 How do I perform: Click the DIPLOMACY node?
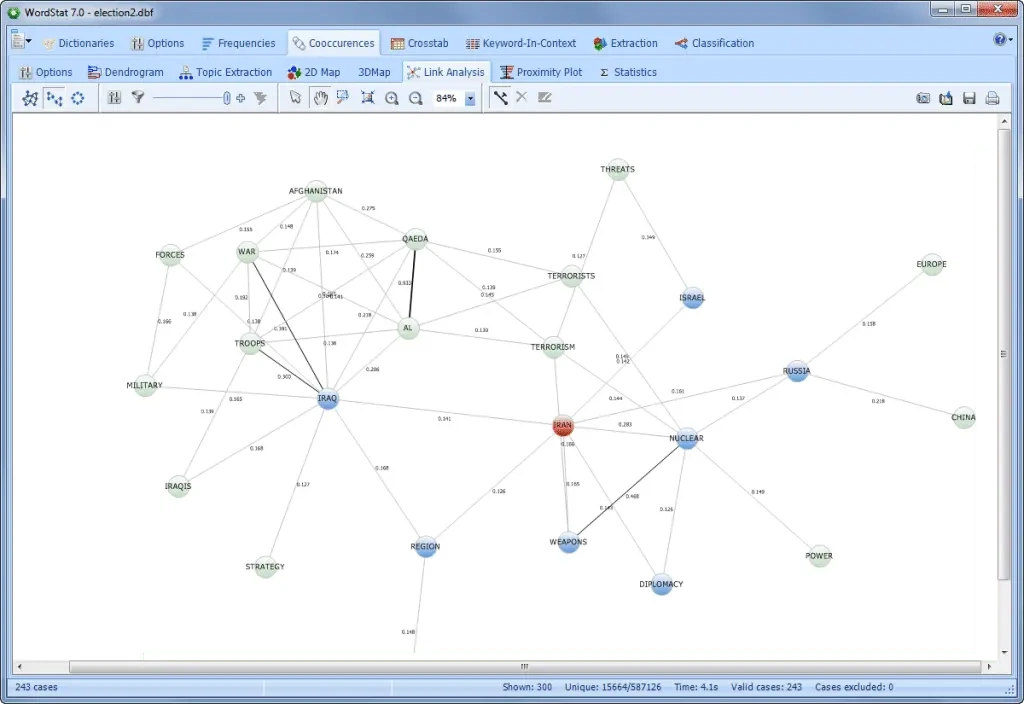pyautogui.click(x=662, y=584)
